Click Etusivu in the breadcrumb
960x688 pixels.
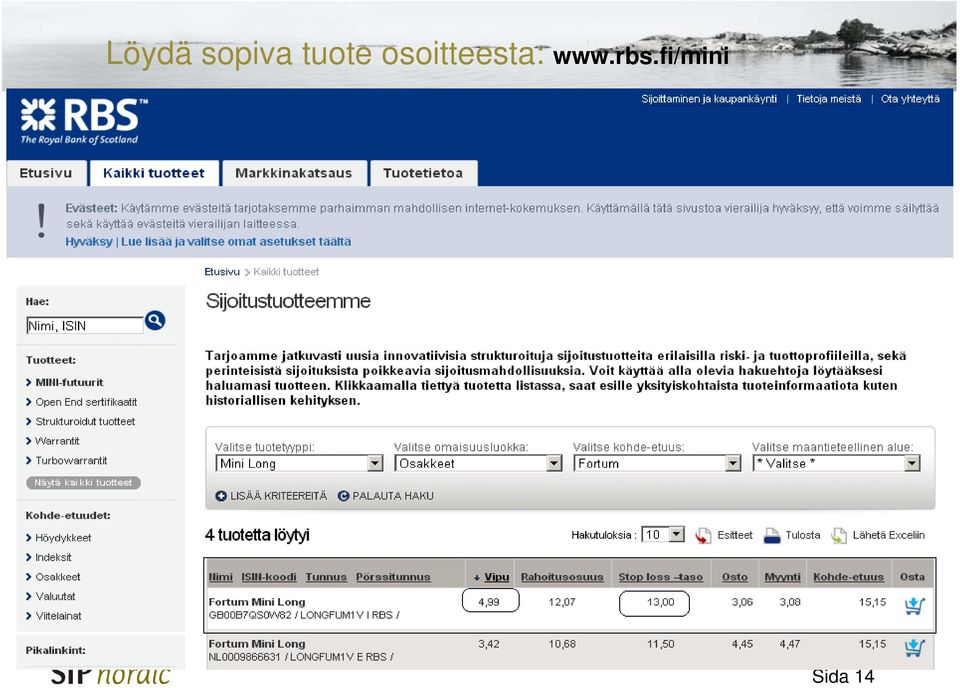222,272
